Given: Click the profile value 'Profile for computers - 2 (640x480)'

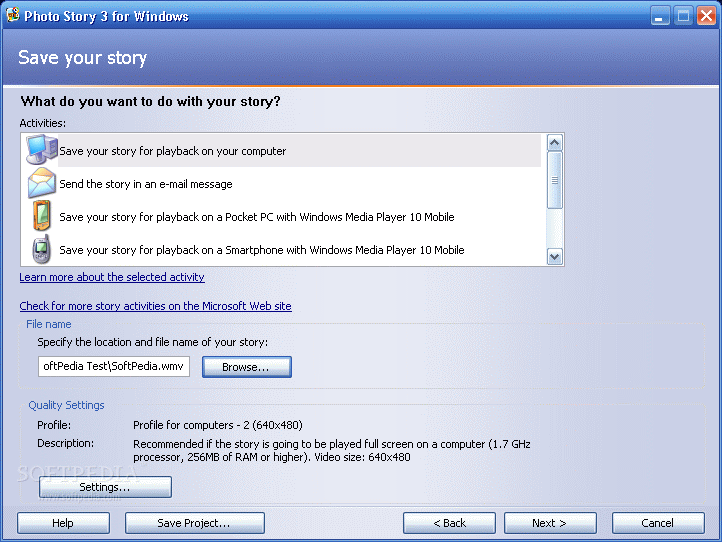Looking at the screenshot, I should tap(218, 425).
